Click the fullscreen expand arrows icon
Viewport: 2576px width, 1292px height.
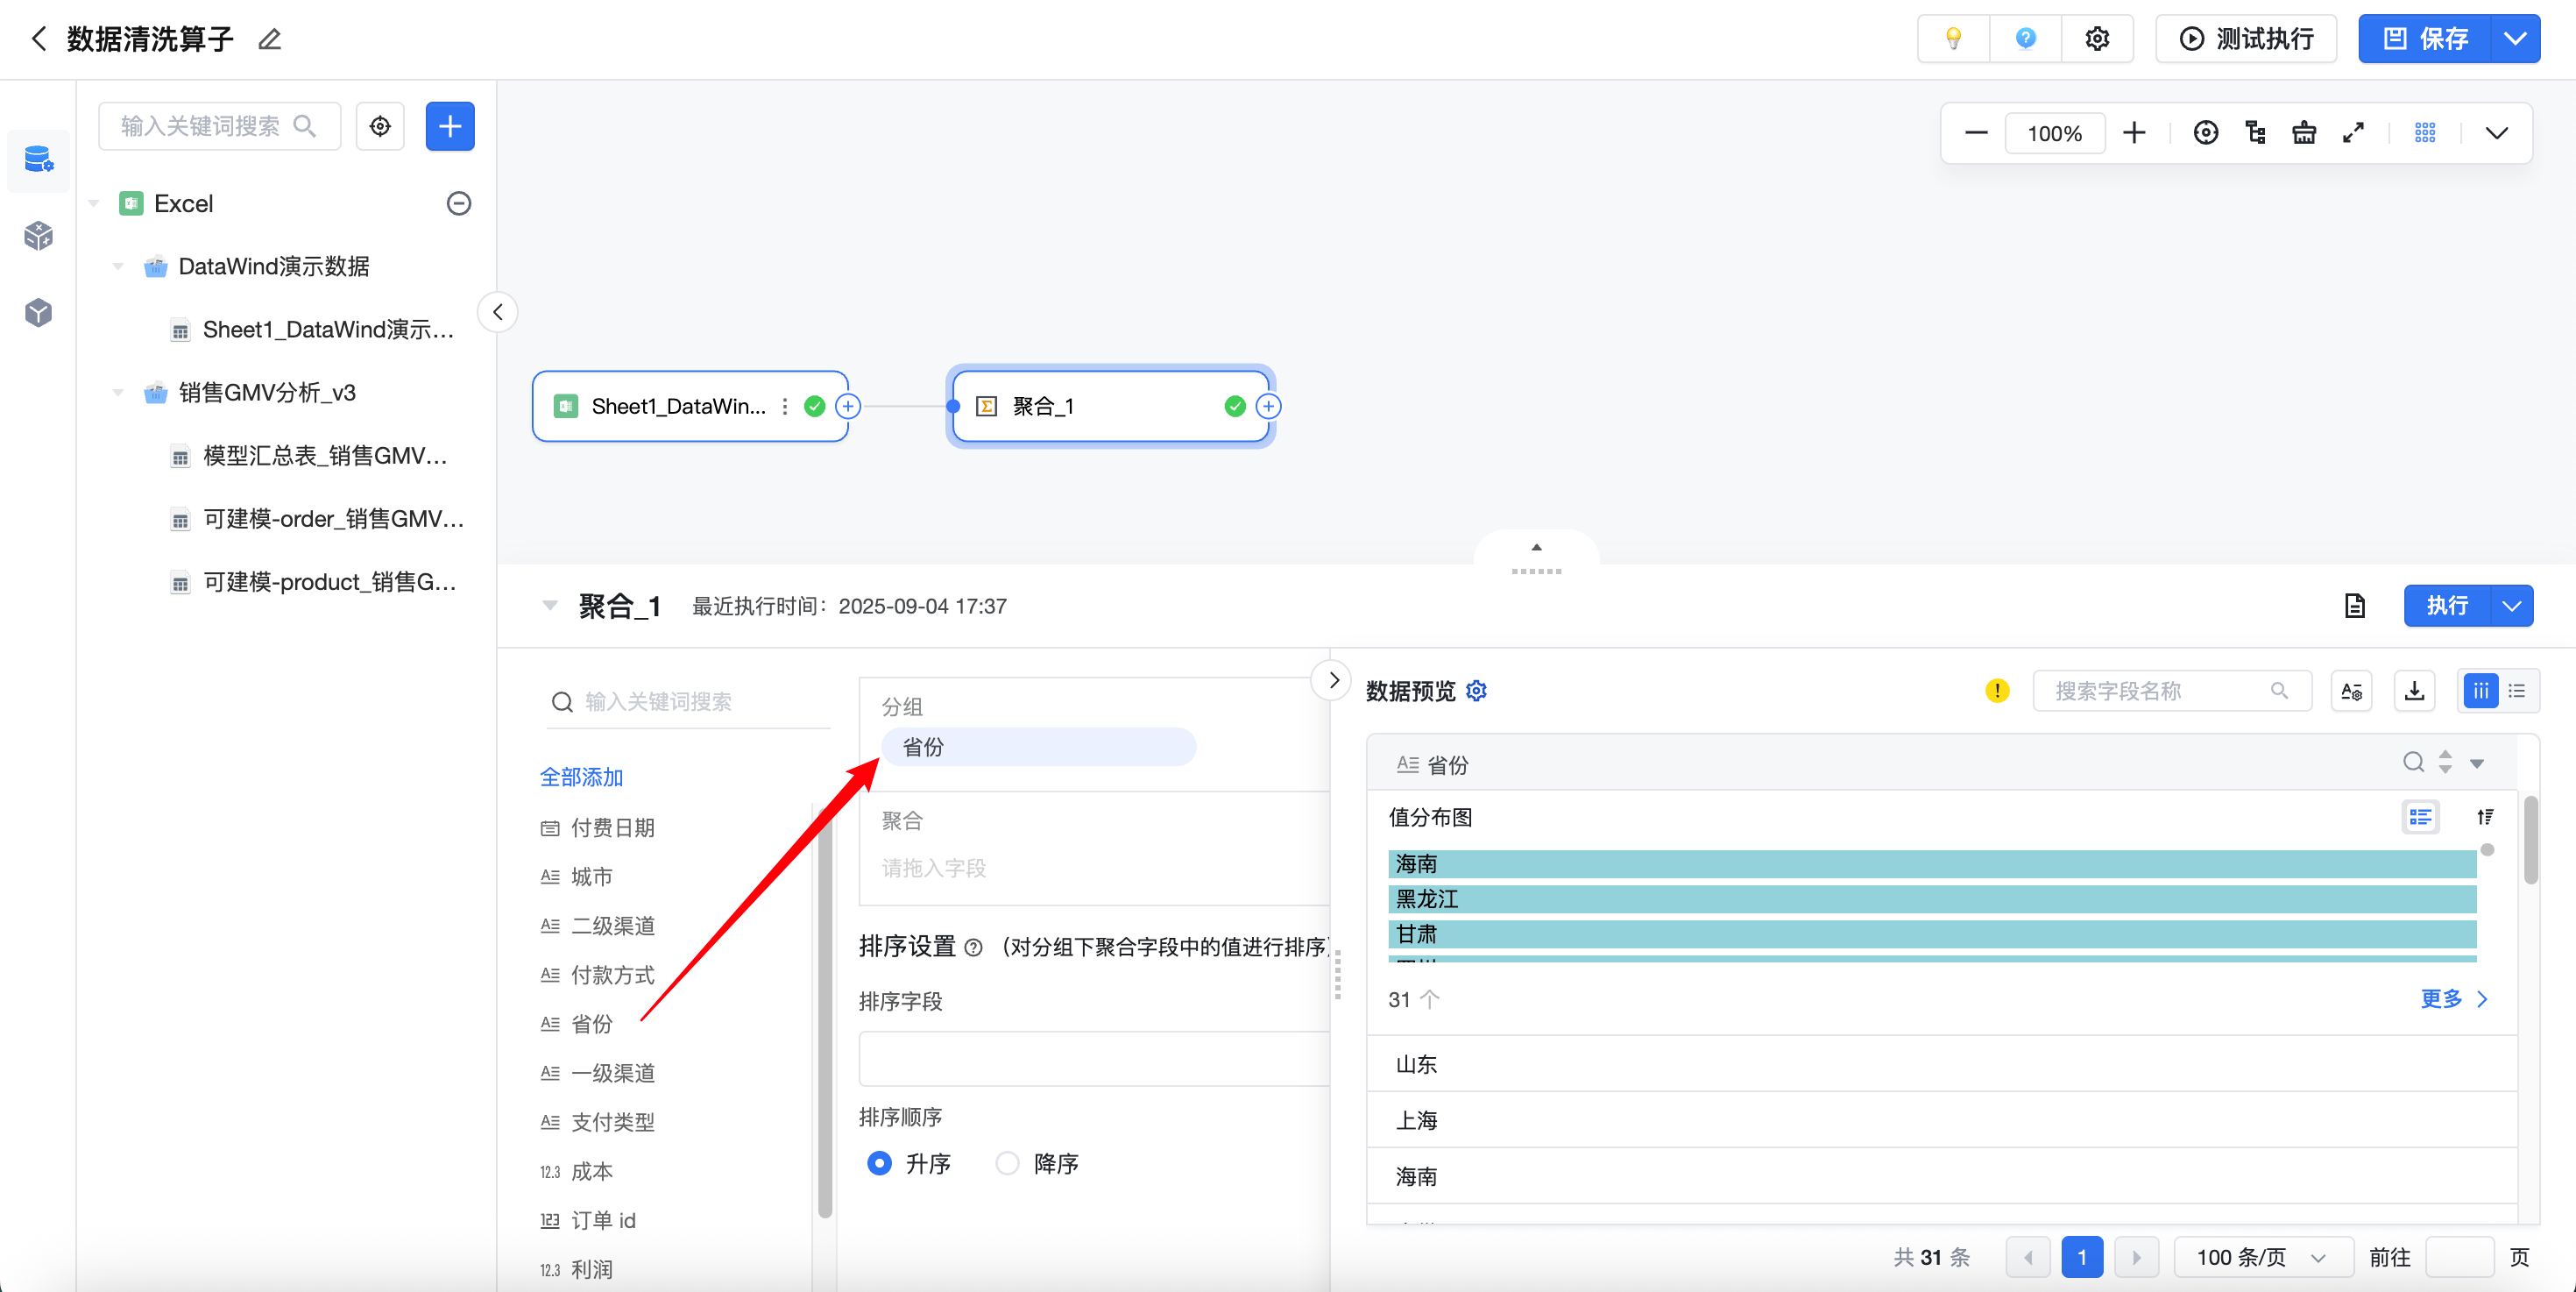coord(2353,133)
